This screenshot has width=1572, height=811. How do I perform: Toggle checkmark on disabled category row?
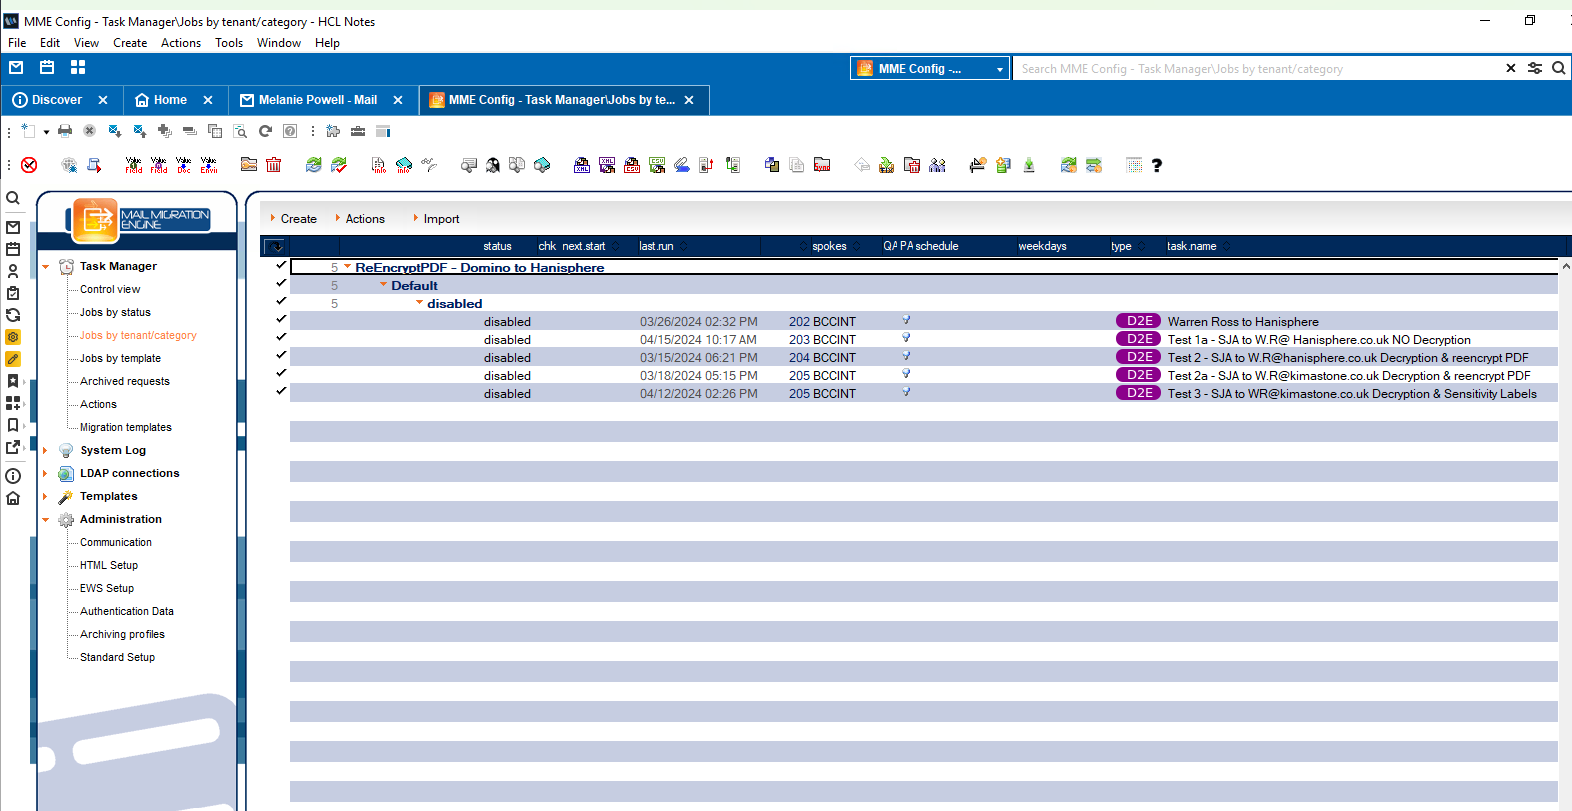pos(281,301)
